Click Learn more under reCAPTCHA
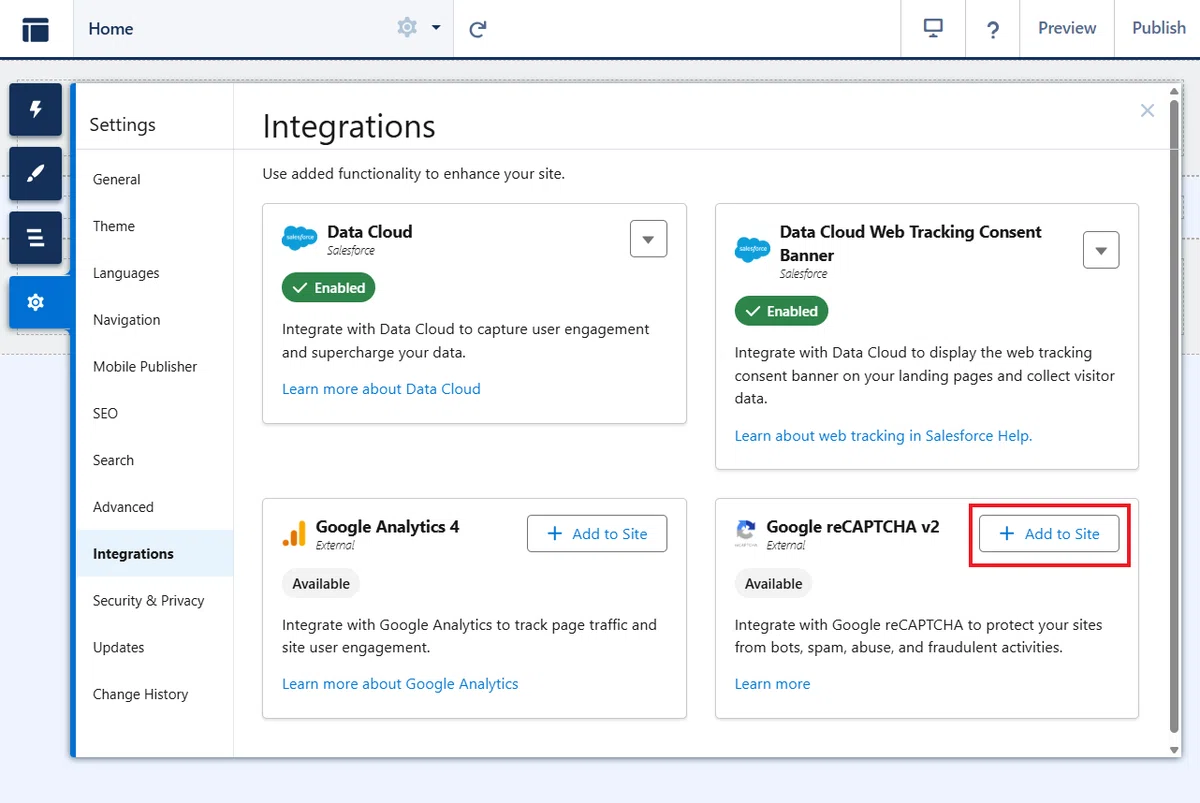This screenshot has height=803, width=1200. click(772, 684)
